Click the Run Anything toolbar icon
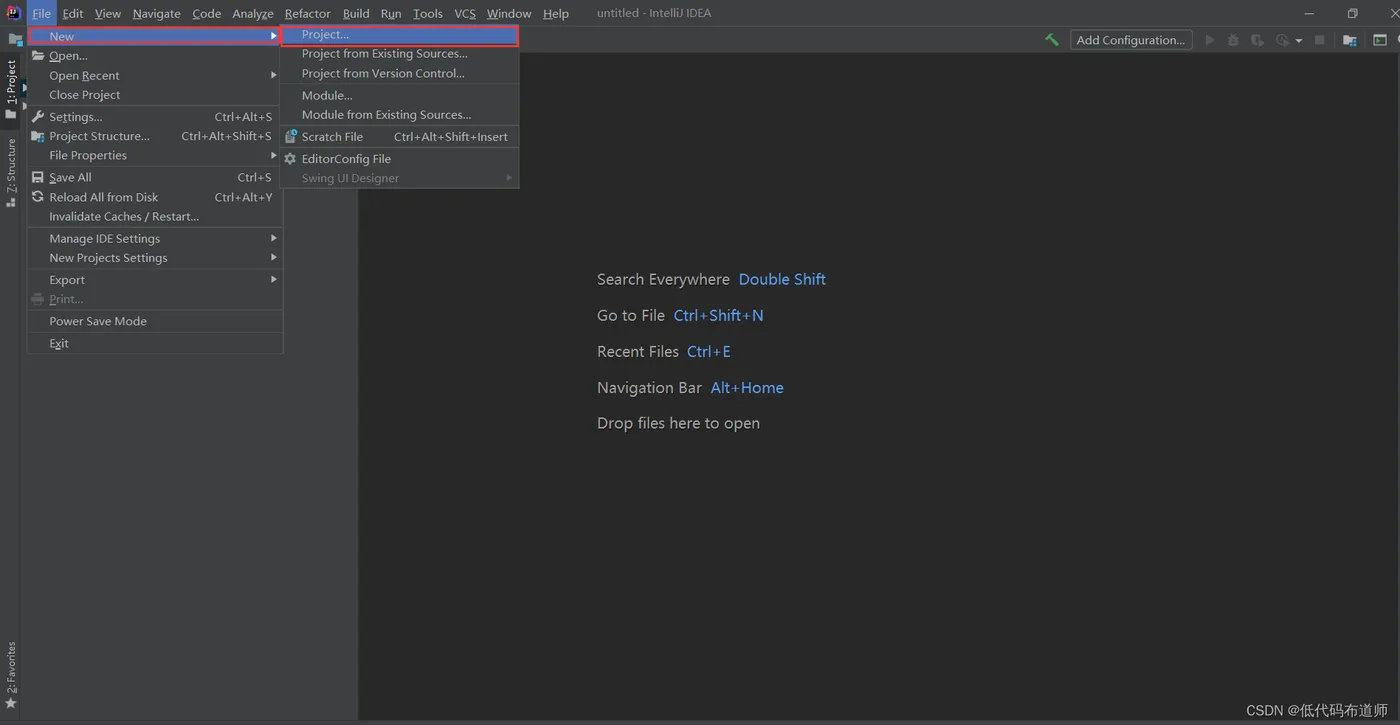The image size is (1400, 725). pyautogui.click(x=1380, y=40)
